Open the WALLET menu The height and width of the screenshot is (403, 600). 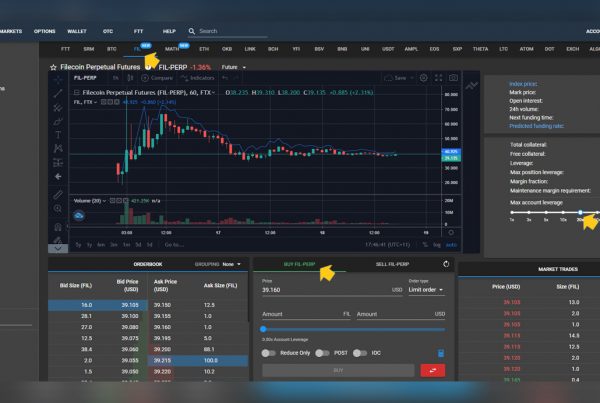click(x=77, y=31)
